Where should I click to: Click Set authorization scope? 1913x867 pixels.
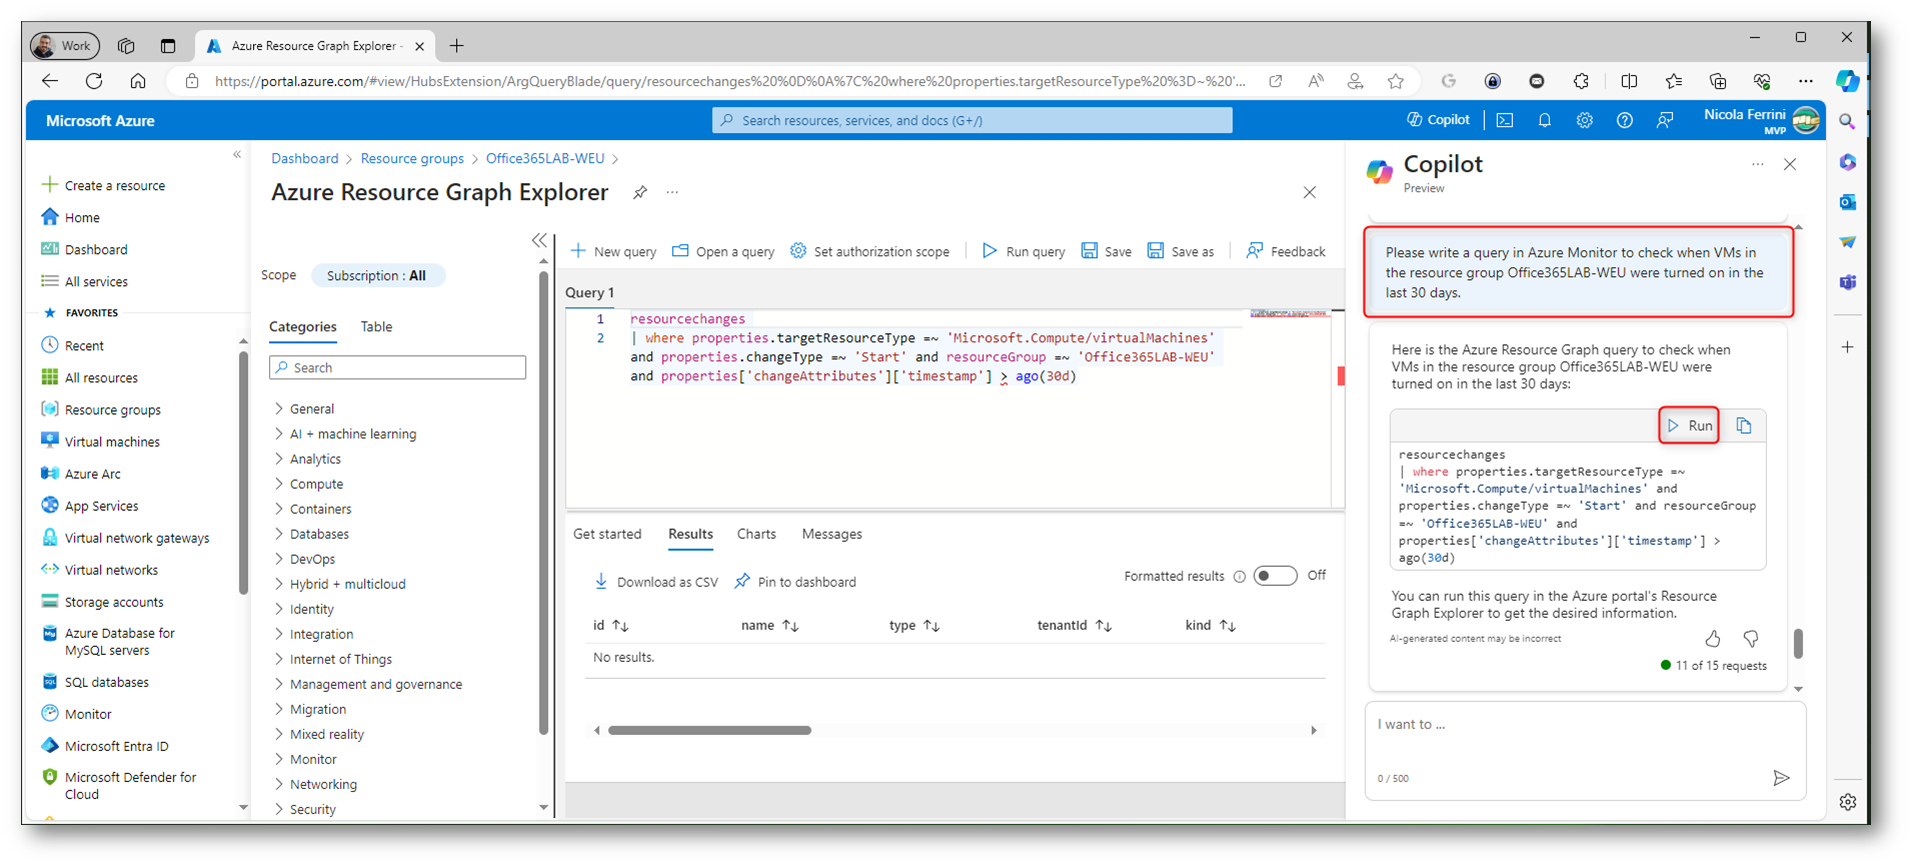point(870,251)
